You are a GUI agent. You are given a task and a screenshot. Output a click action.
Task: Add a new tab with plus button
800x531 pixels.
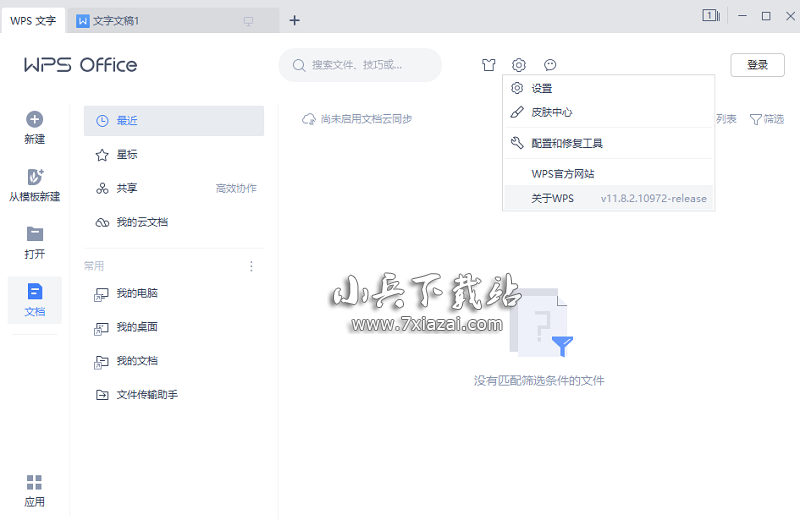pos(294,20)
